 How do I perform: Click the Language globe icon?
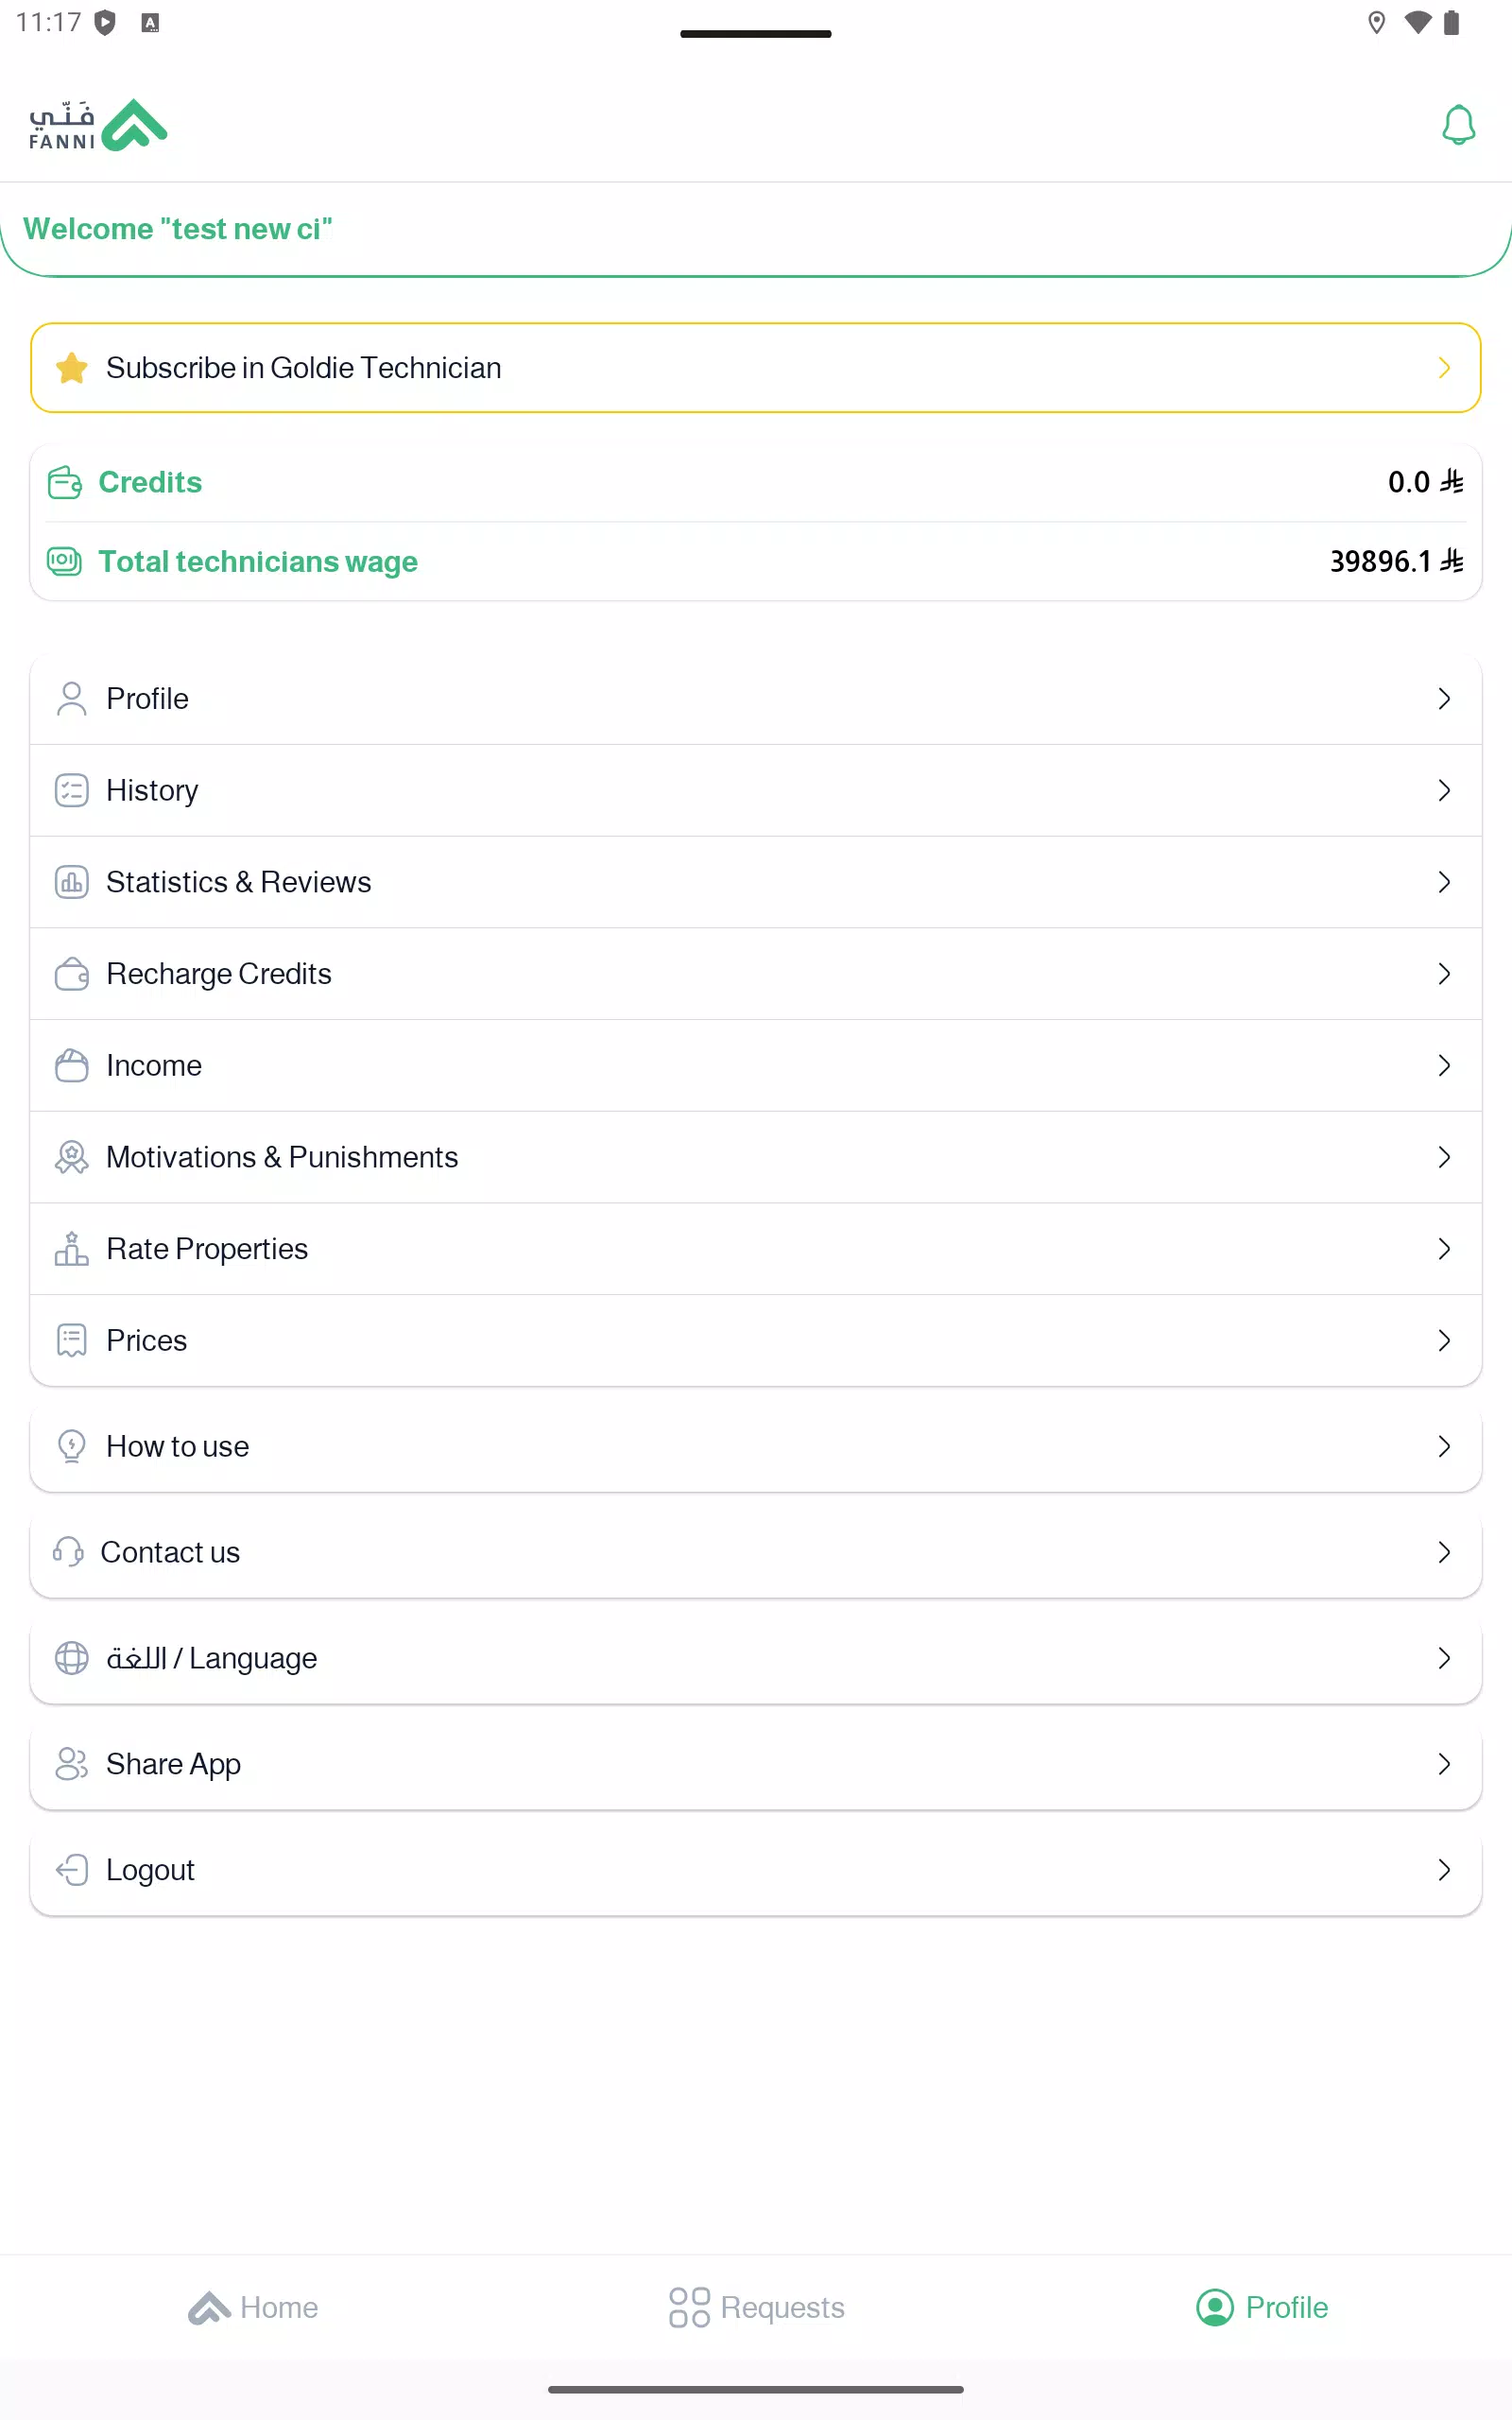72,1658
